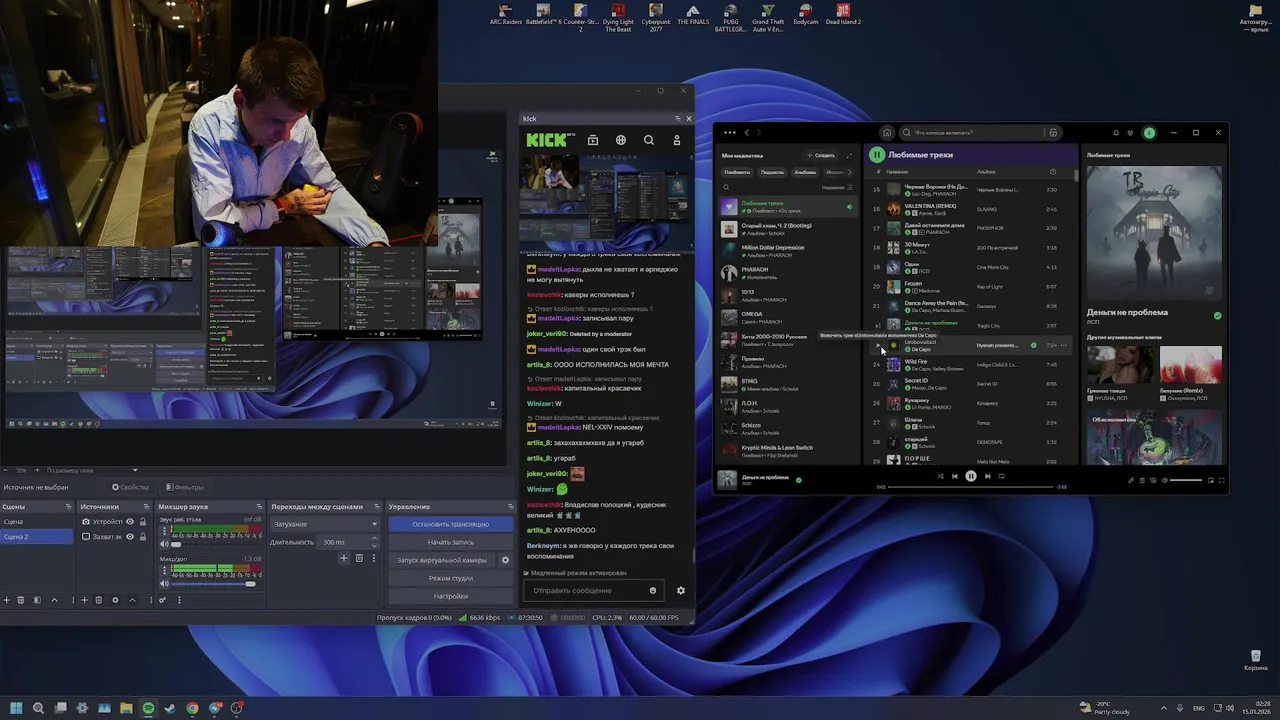The height and width of the screenshot is (720, 1280).
Task: Open Spotify Home button
Action: pyautogui.click(x=886, y=132)
